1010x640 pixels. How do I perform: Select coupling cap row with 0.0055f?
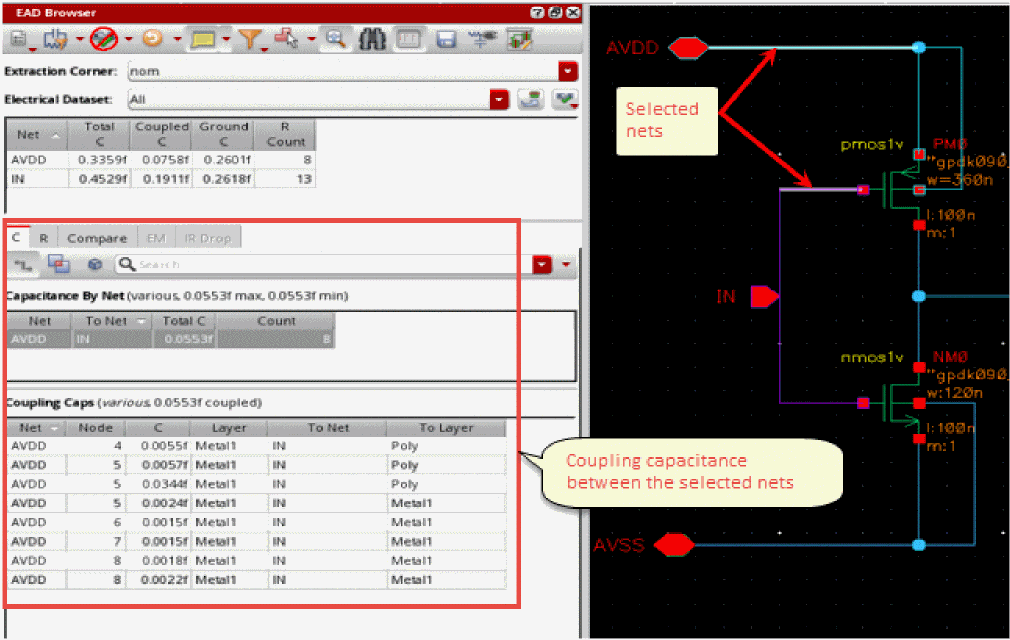(x=258, y=446)
